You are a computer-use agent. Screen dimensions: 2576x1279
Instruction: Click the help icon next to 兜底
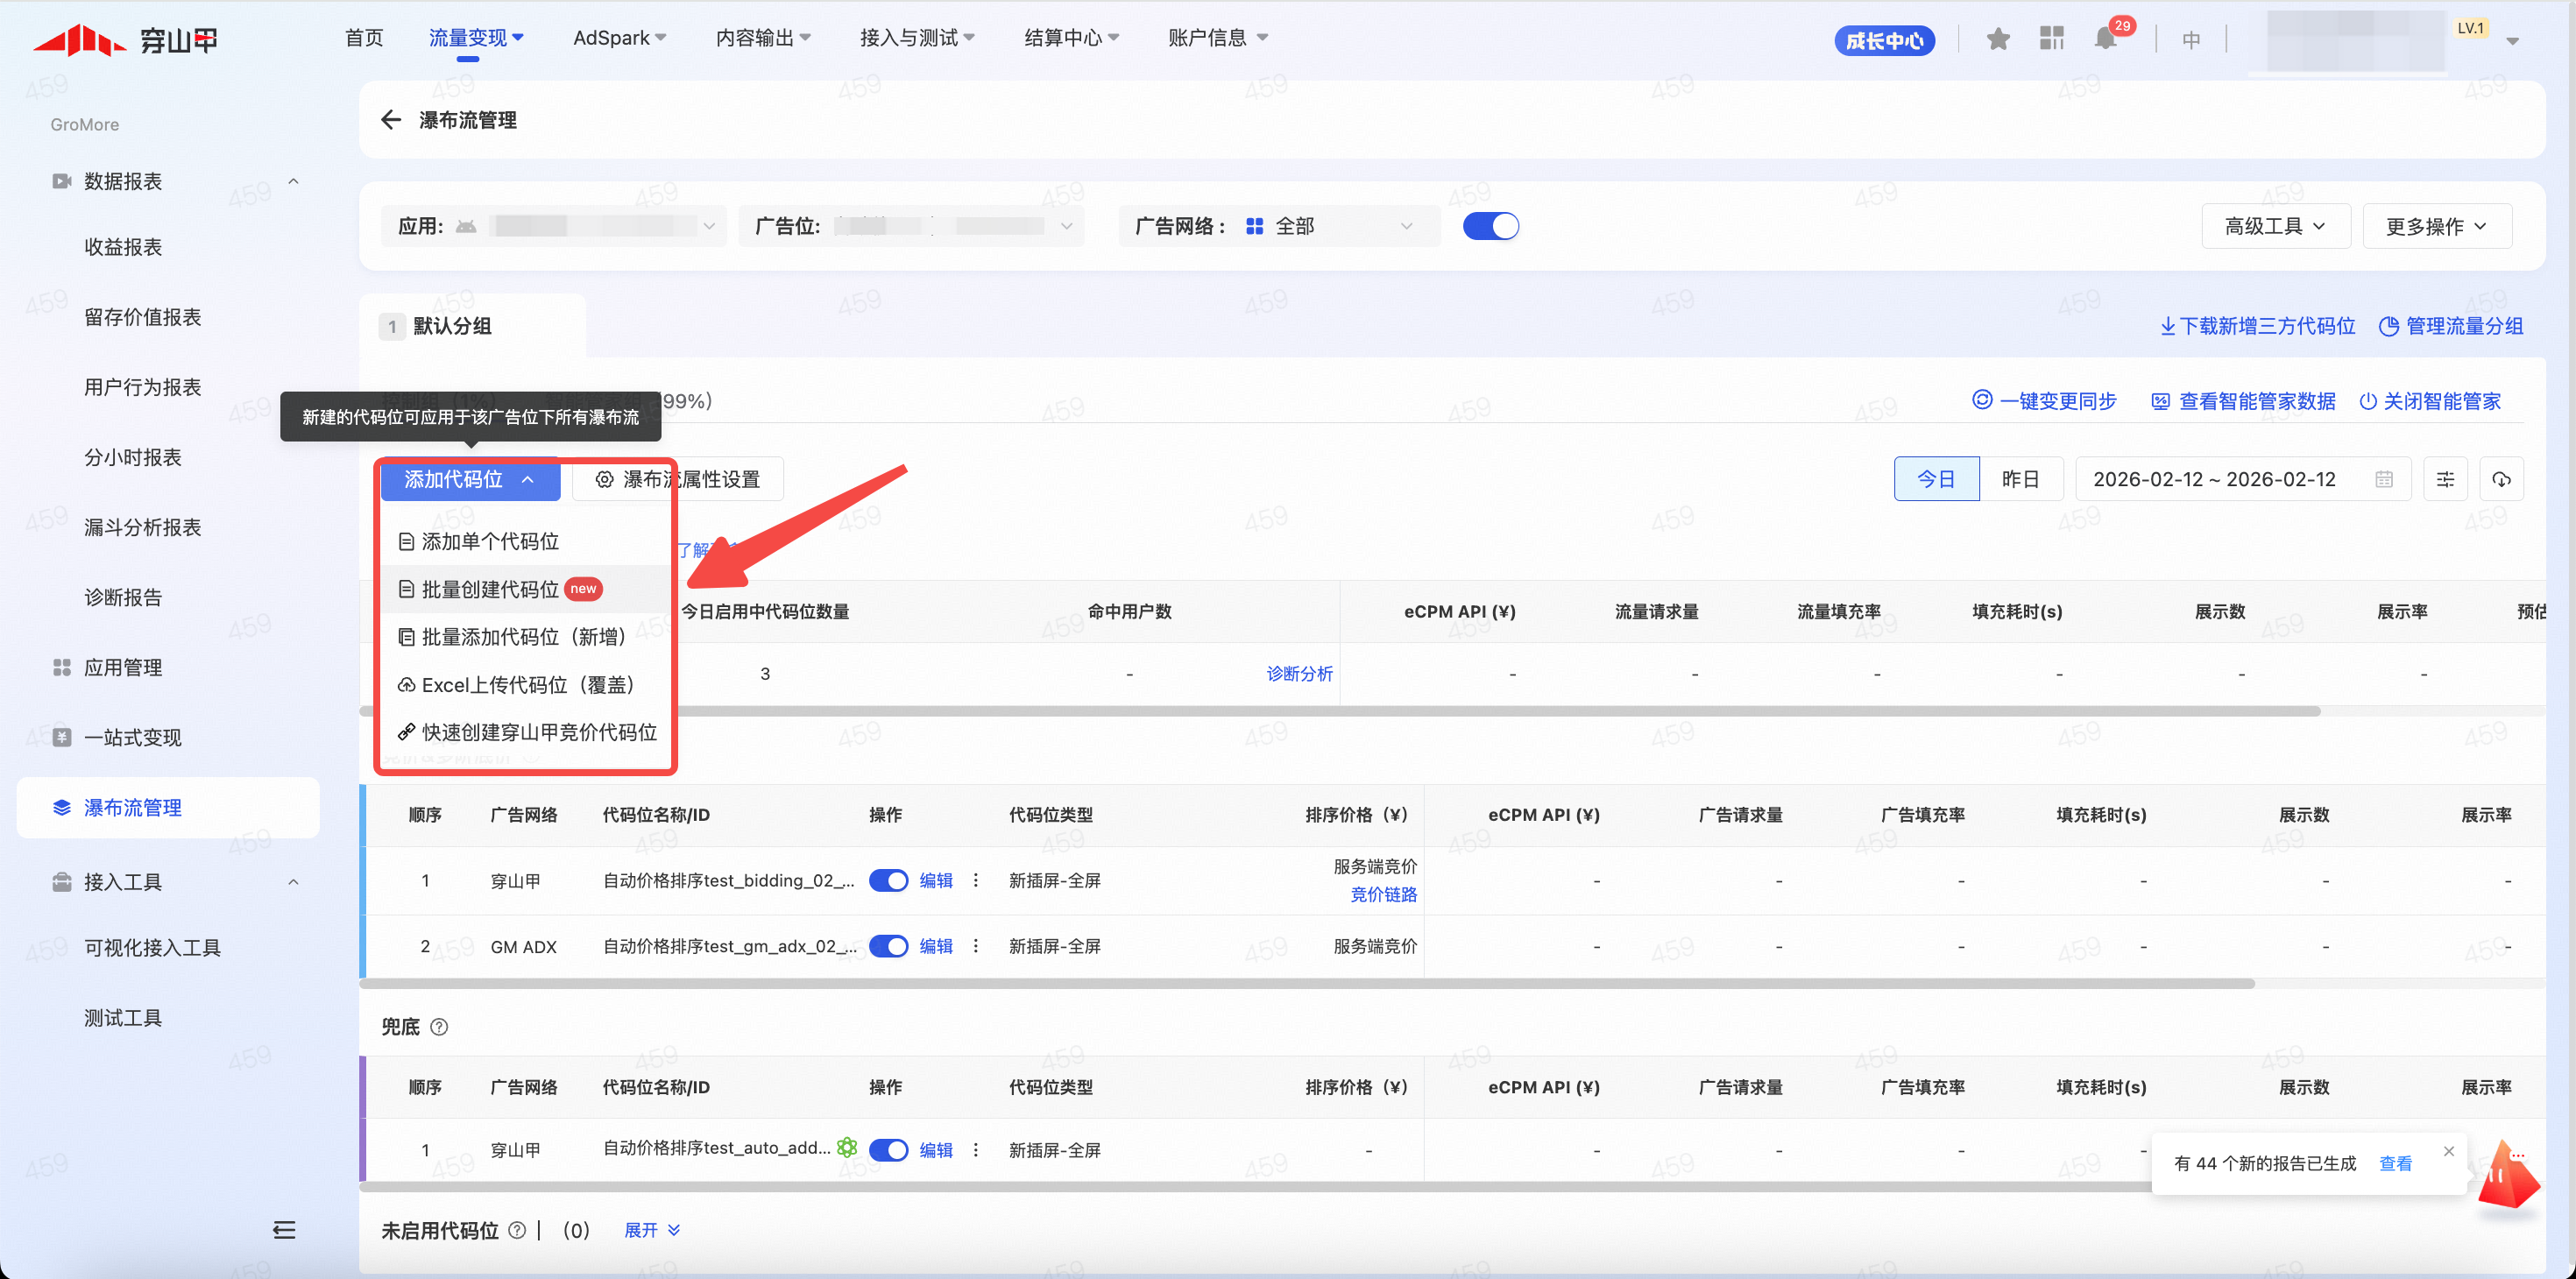point(439,1027)
